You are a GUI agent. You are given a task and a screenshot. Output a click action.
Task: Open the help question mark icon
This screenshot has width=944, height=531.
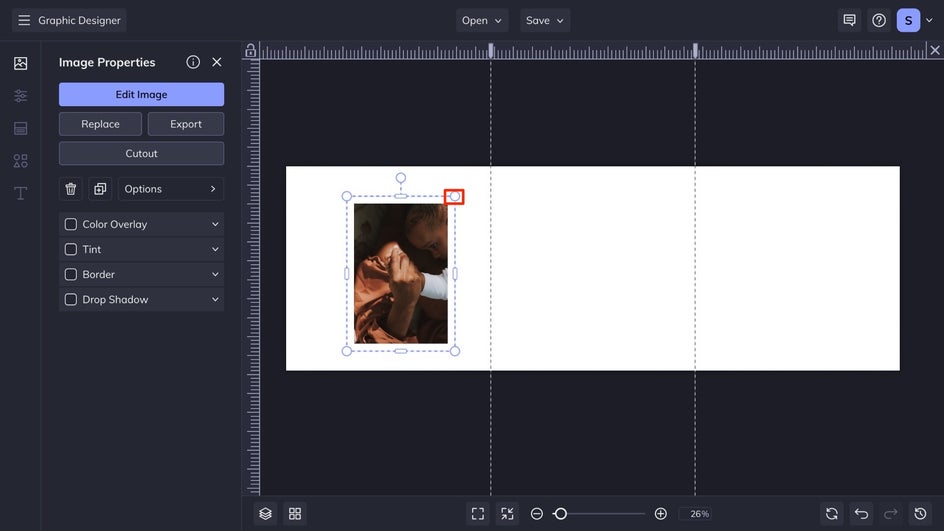pos(879,20)
